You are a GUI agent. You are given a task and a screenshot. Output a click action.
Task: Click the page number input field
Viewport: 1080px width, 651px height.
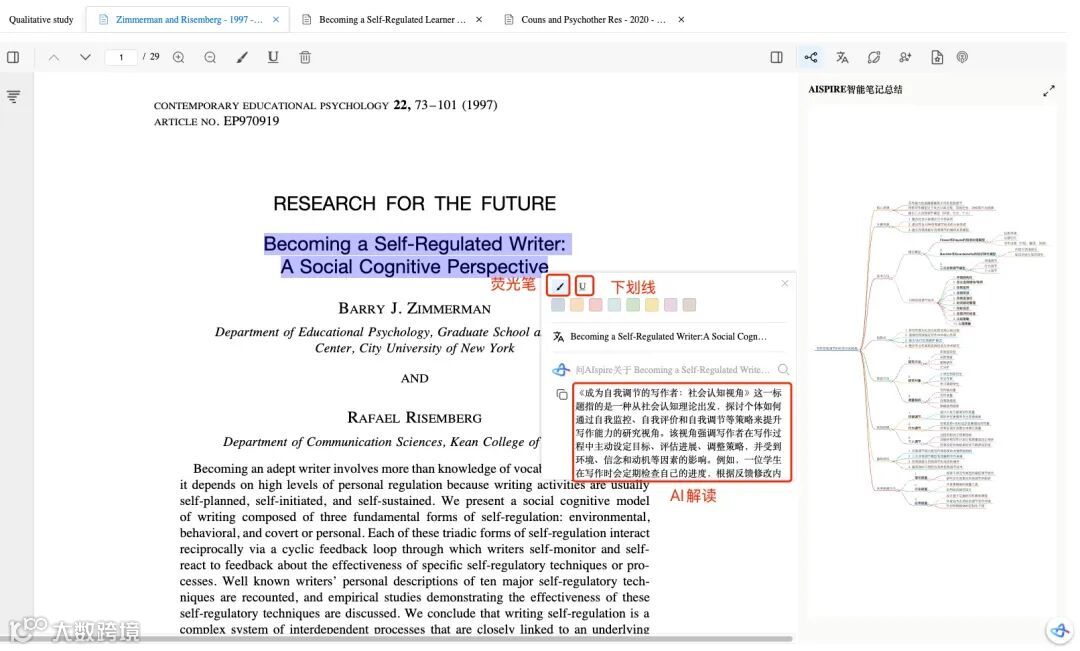tap(121, 57)
